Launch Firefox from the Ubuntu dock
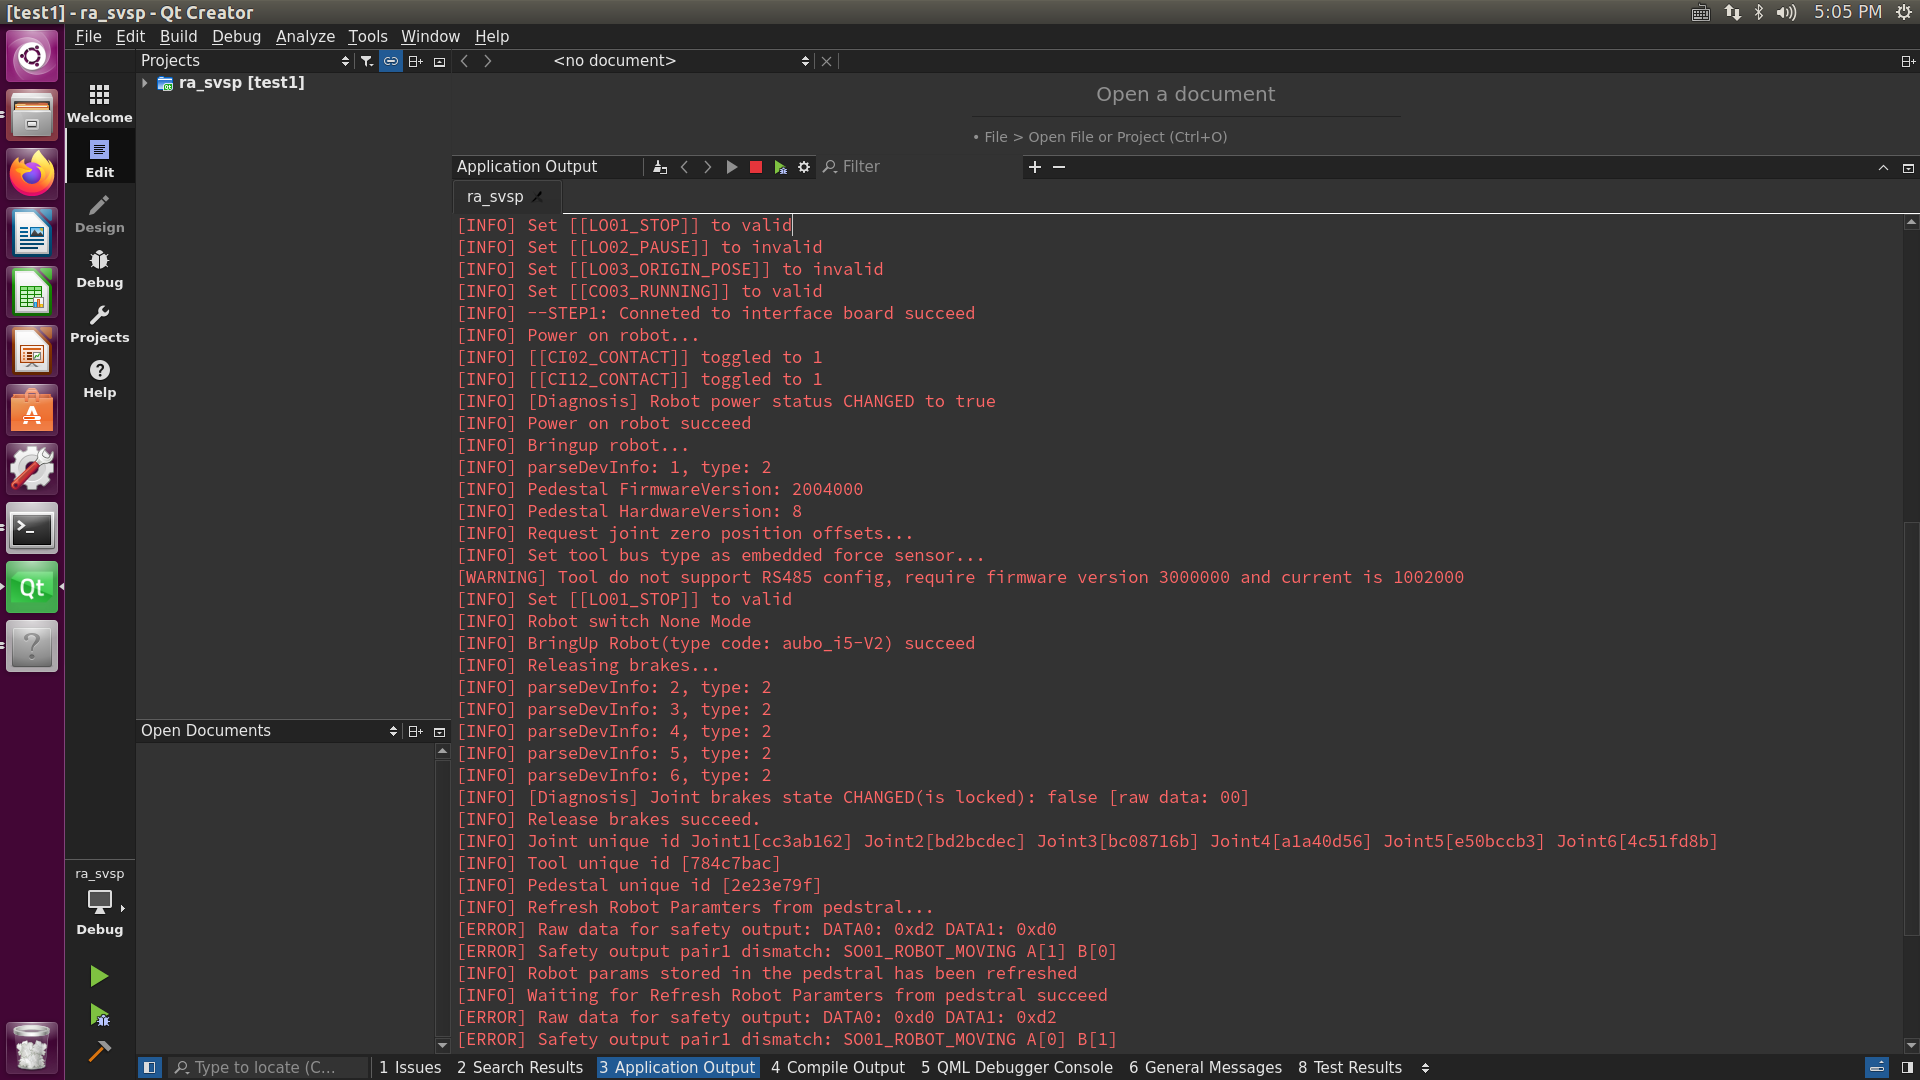Viewport: 1920px width, 1080px height. coord(32,173)
